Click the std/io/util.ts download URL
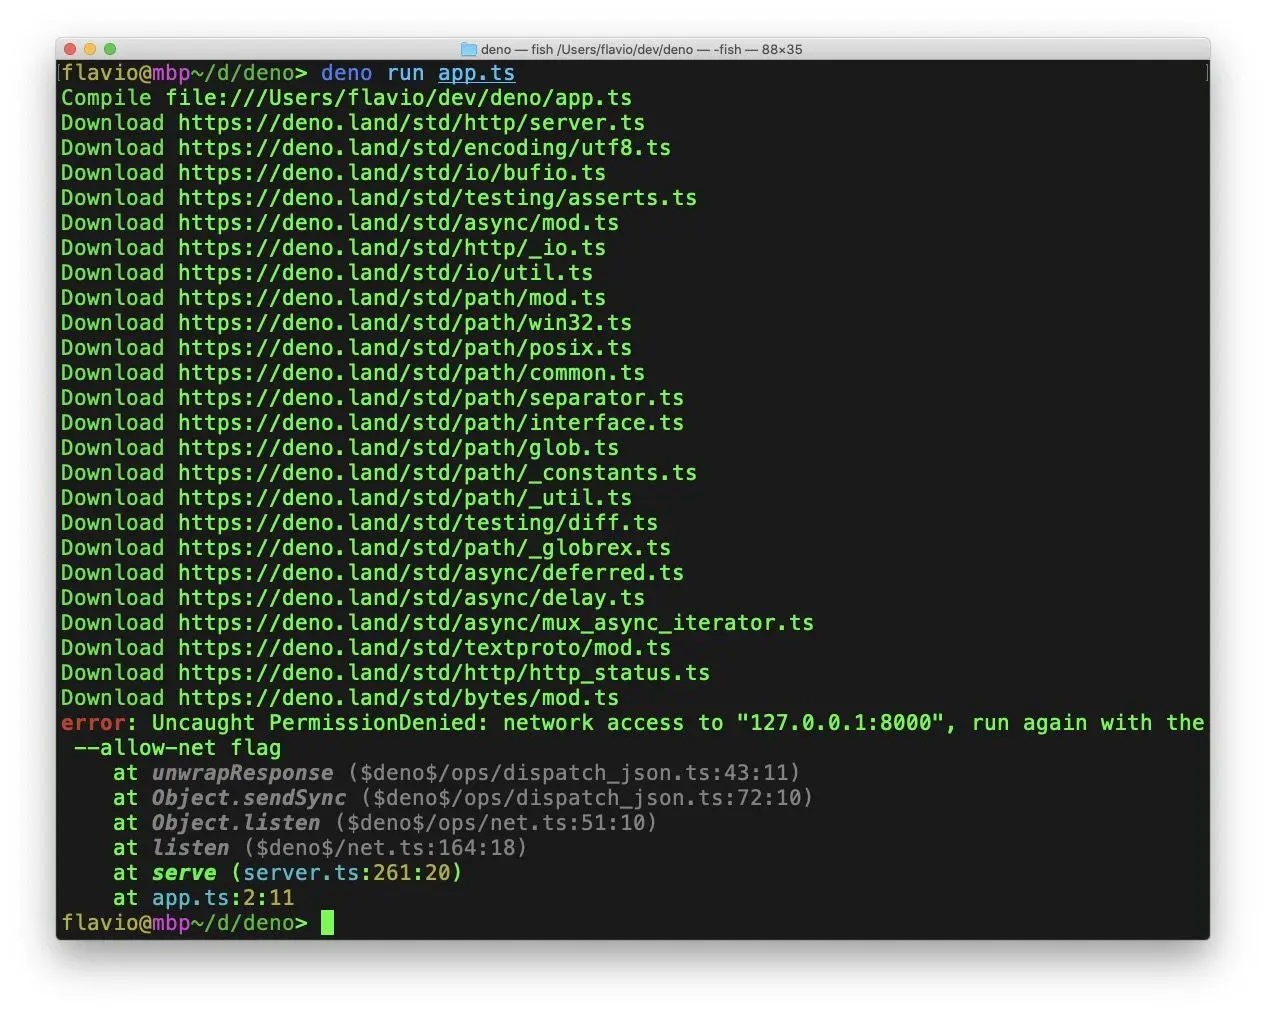The image size is (1266, 1014). (385, 273)
